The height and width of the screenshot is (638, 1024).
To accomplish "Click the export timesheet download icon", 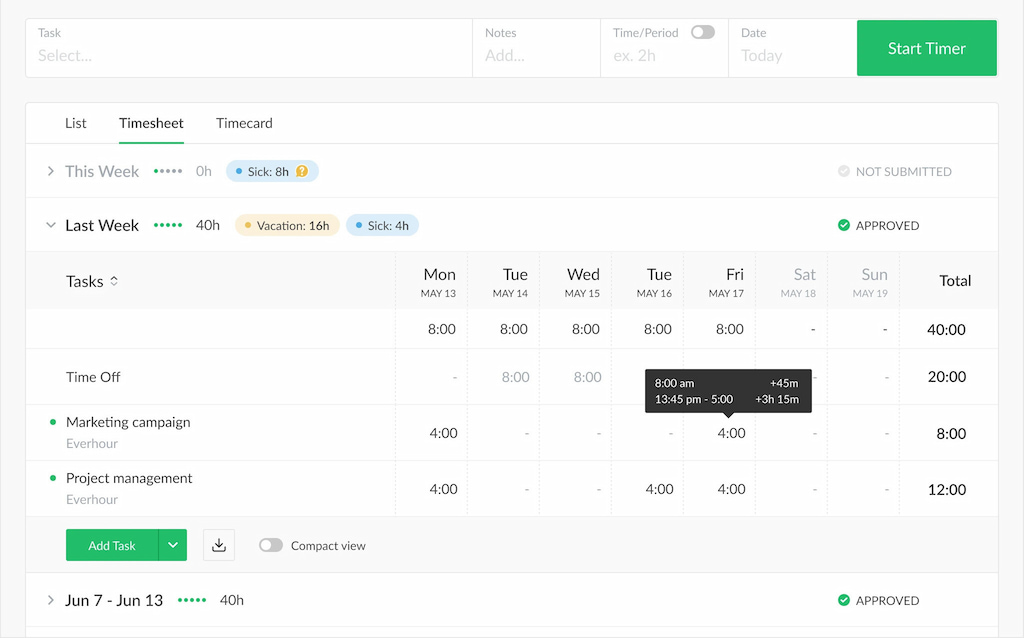I will click(x=219, y=545).
